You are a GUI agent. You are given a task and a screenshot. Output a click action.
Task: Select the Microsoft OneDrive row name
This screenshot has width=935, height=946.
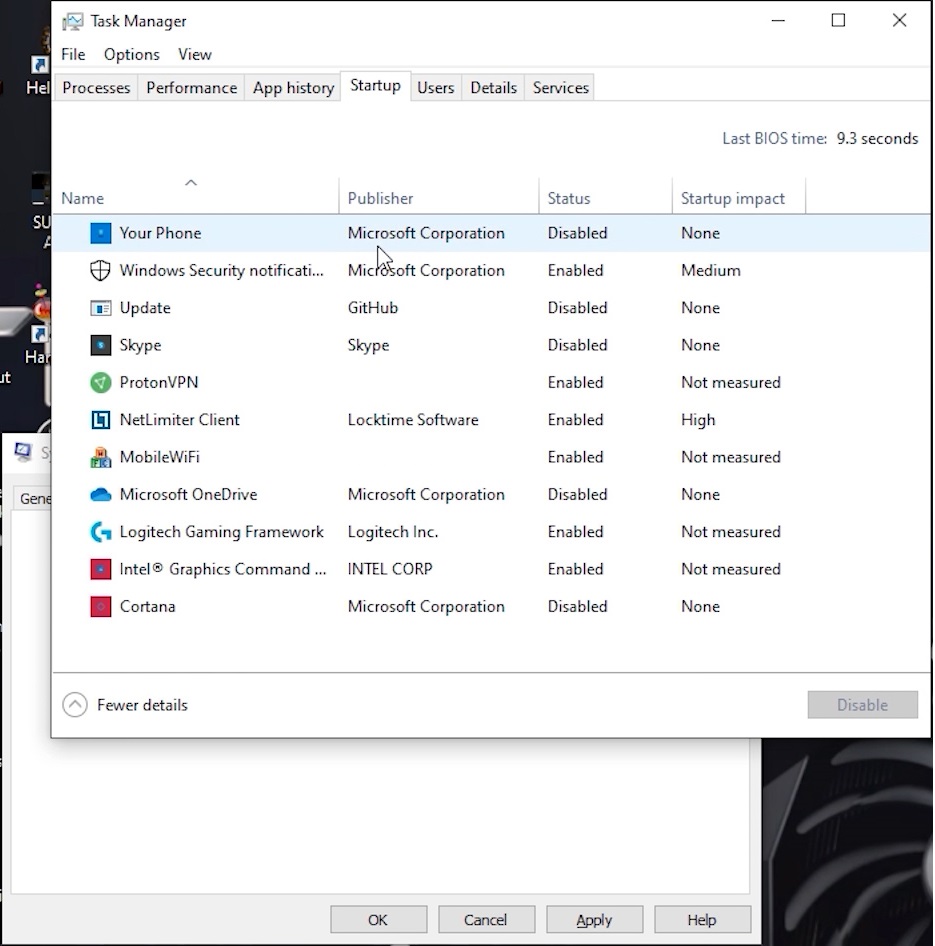click(x=188, y=495)
